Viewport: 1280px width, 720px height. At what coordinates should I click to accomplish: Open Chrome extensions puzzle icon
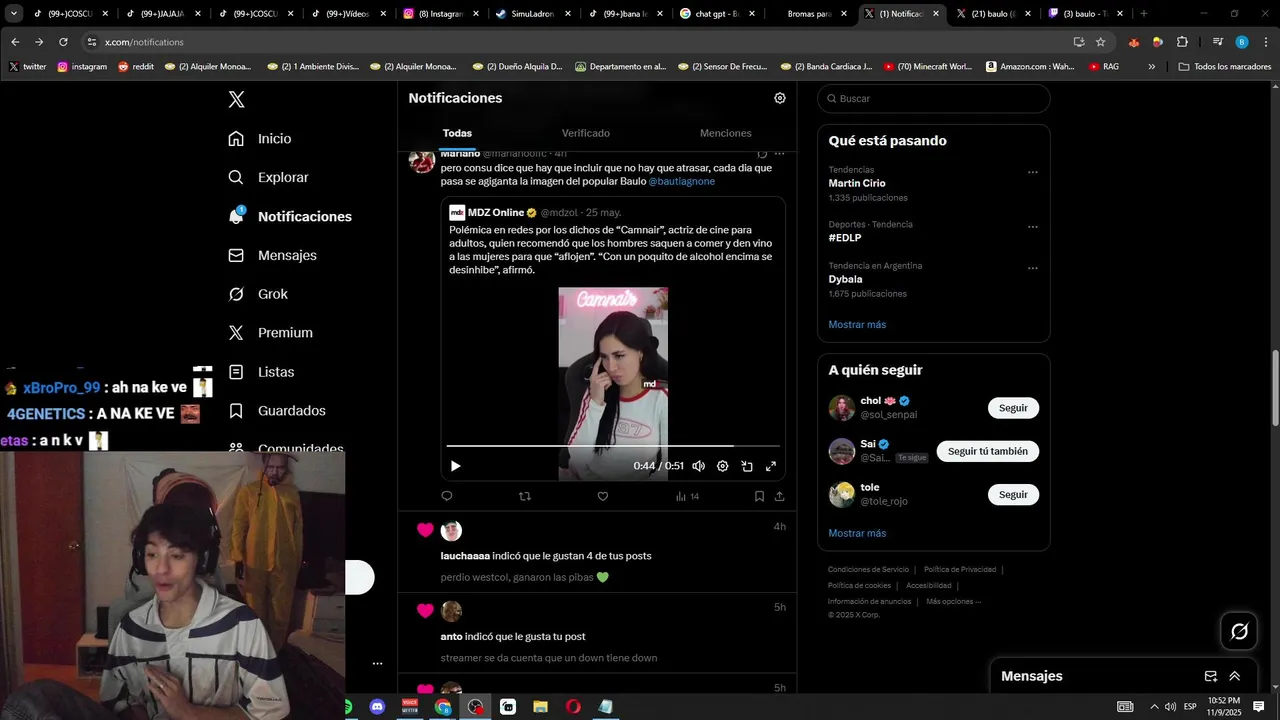point(1182,42)
